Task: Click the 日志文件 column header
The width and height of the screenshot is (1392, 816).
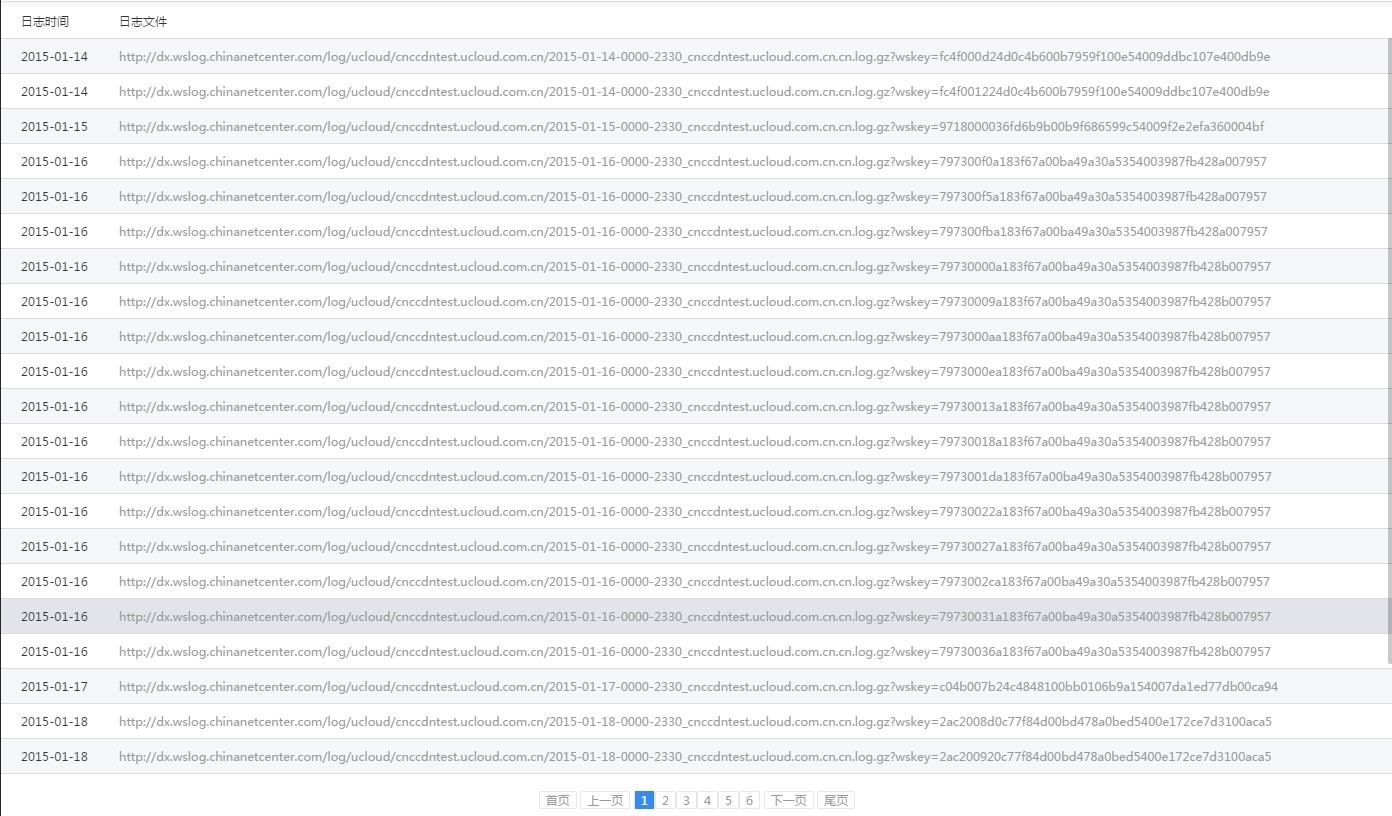Action: tap(143, 21)
